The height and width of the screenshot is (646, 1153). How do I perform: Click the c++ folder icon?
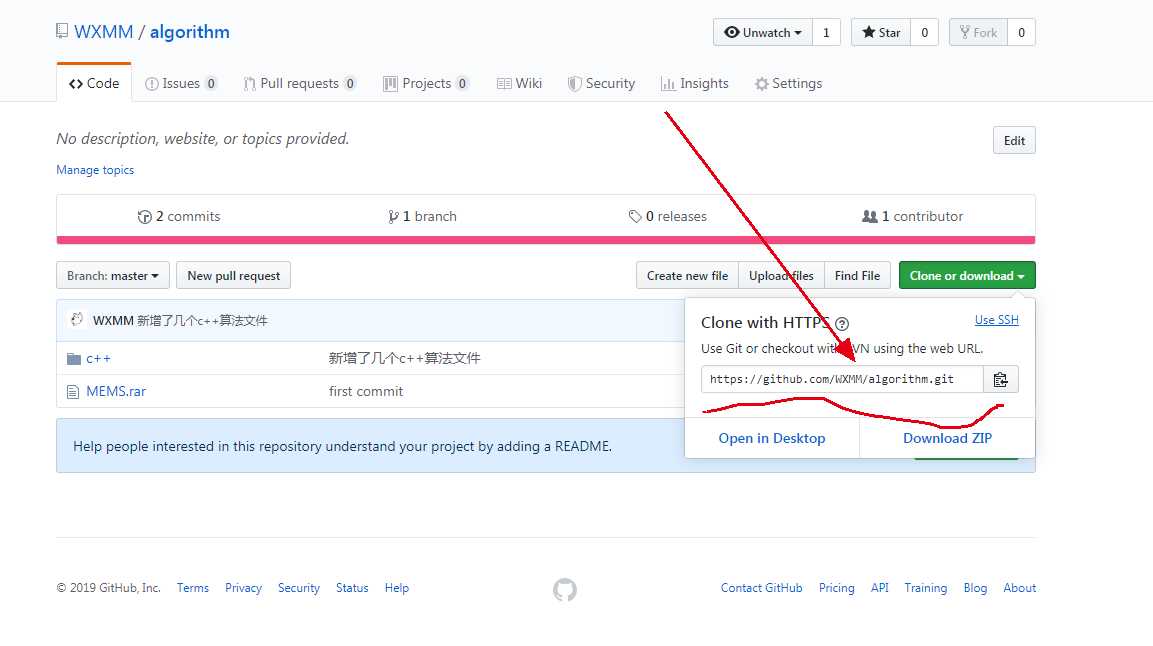point(74,359)
